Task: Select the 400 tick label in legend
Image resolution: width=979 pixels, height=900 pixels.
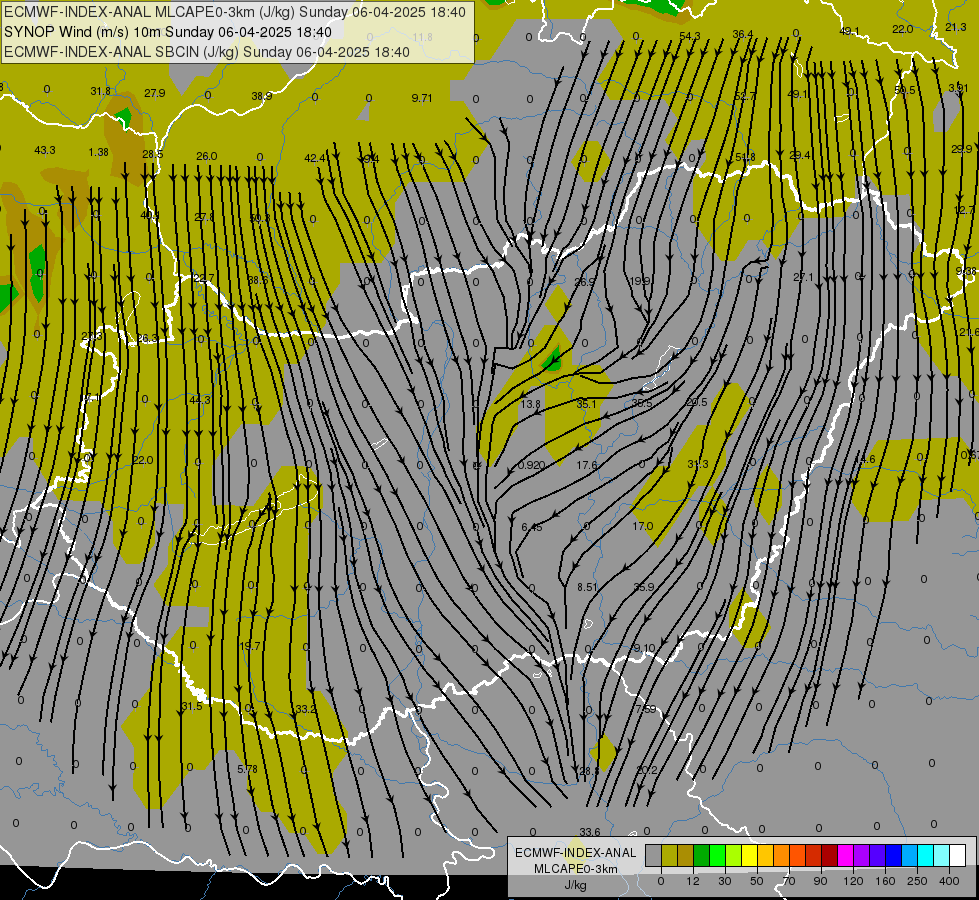Action: coord(949,881)
